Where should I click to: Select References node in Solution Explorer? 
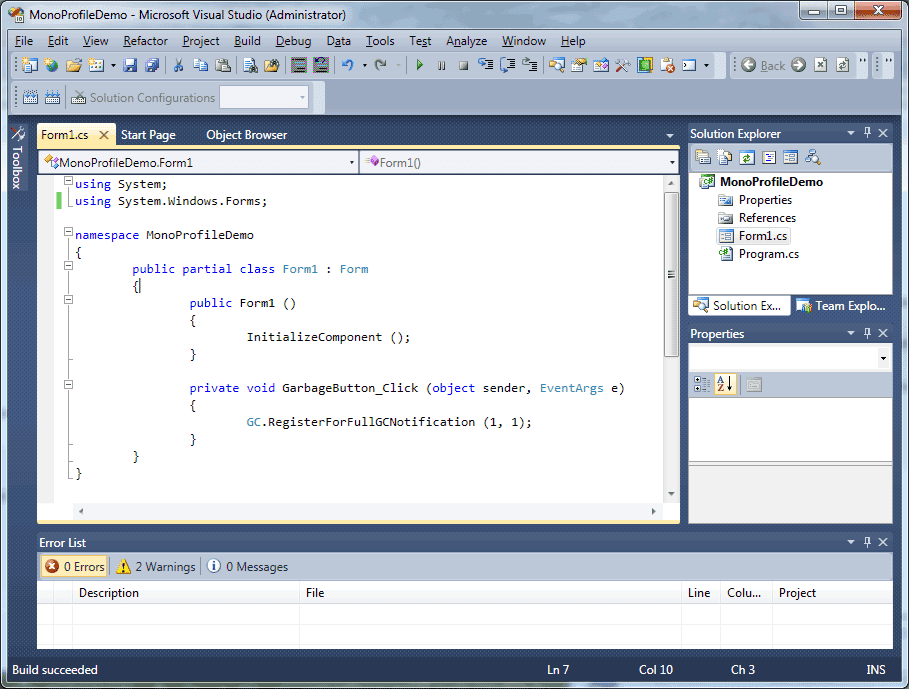click(767, 218)
